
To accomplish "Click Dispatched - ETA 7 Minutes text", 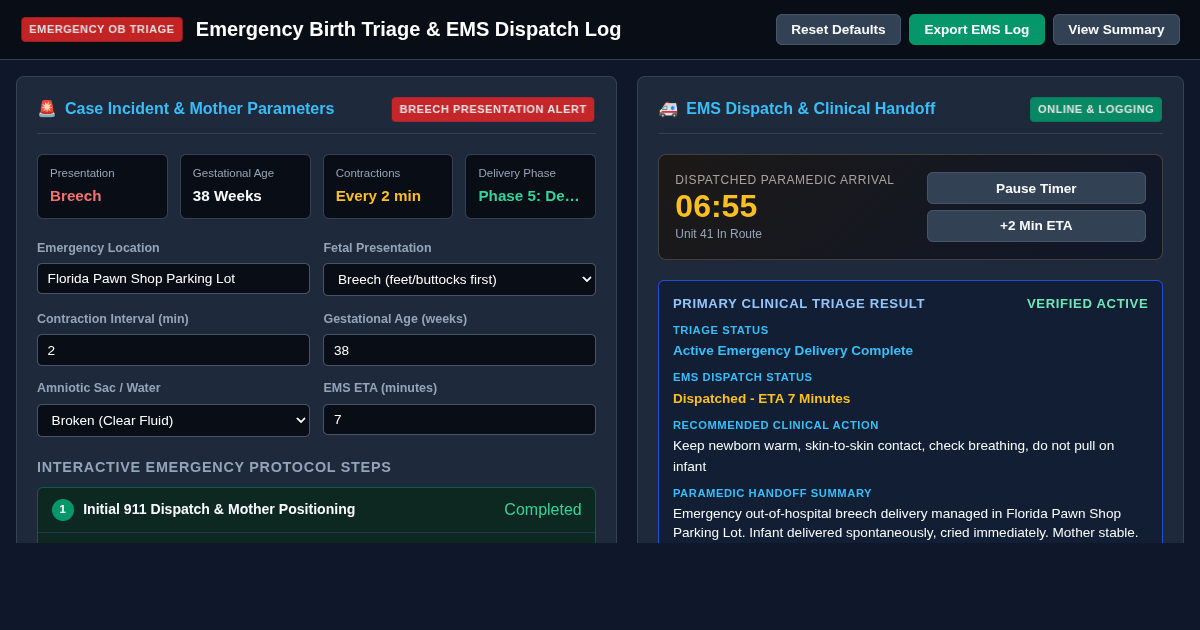I will pyautogui.click(x=762, y=399).
